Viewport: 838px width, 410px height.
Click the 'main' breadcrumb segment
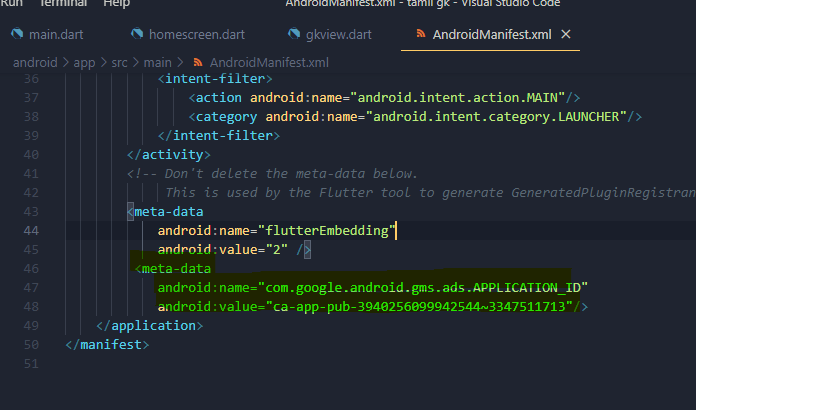click(157, 63)
